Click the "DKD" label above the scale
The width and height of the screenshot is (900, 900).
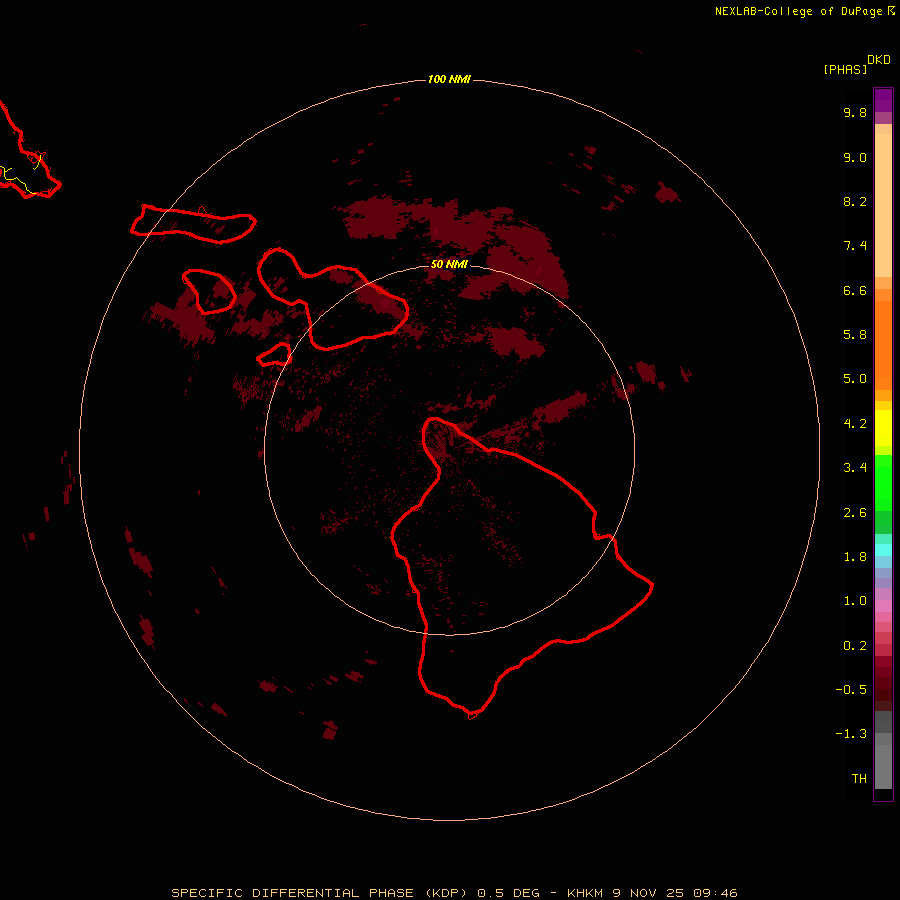(879, 60)
